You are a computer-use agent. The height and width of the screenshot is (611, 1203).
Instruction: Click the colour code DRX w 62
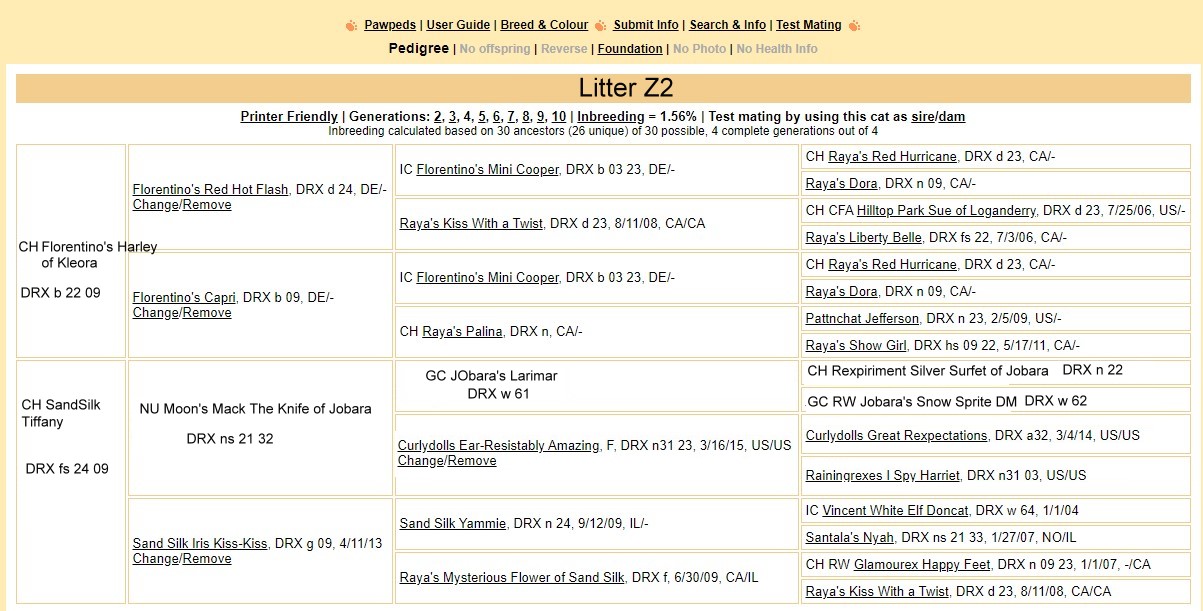coord(1055,401)
